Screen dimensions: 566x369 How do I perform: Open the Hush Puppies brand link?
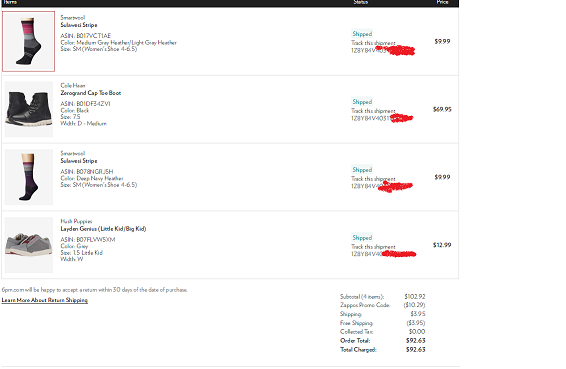click(x=76, y=221)
